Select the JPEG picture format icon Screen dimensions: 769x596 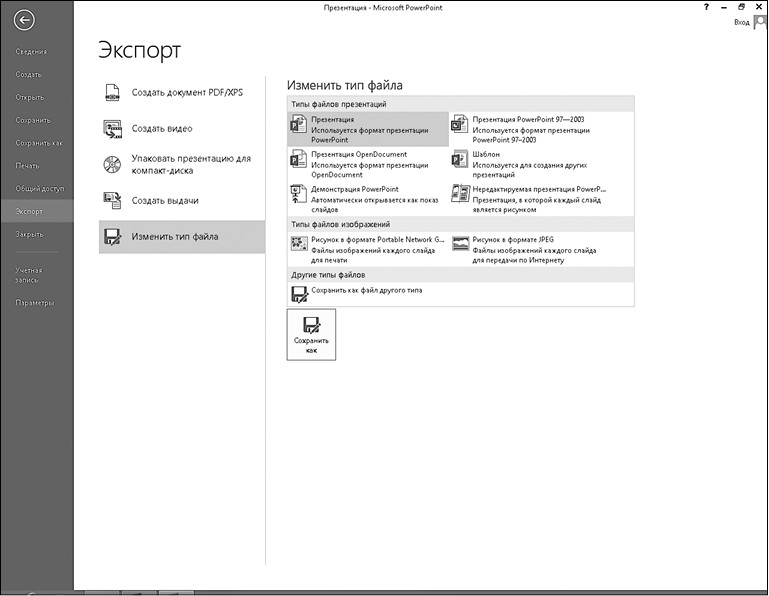coord(460,243)
